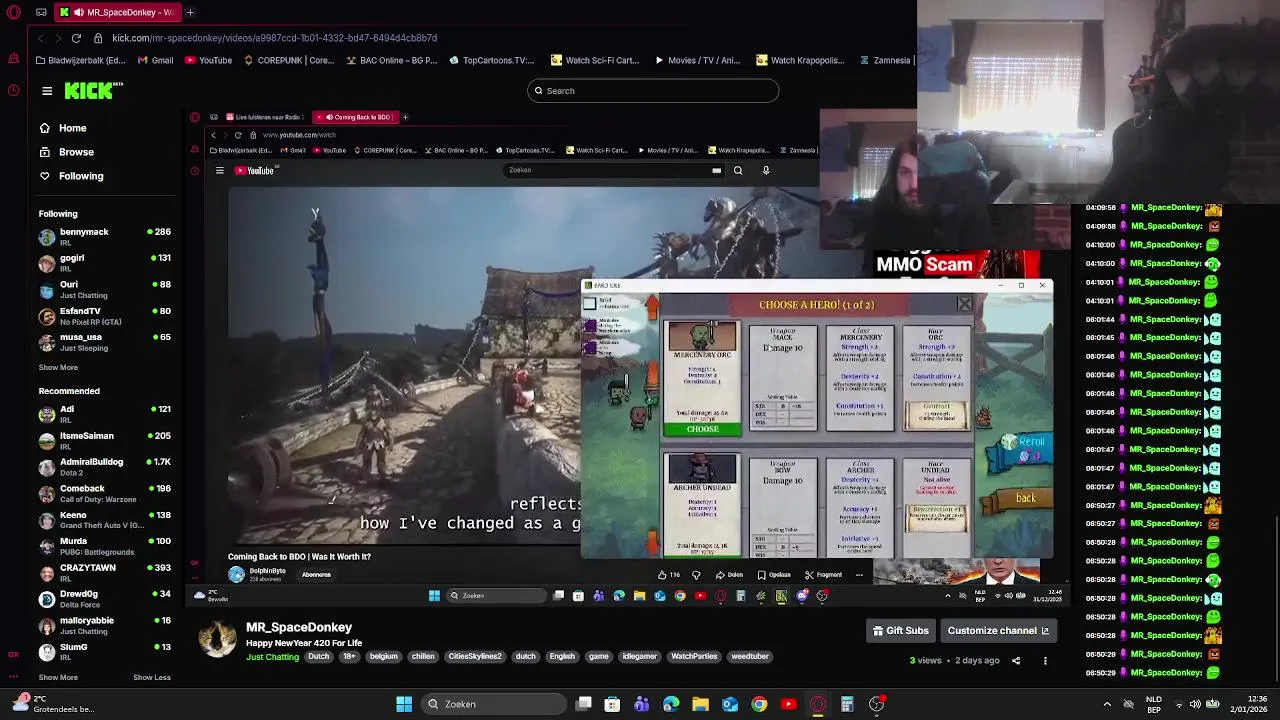
Task: Open the COREPUNK bookmark
Action: click(x=289, y=60)
